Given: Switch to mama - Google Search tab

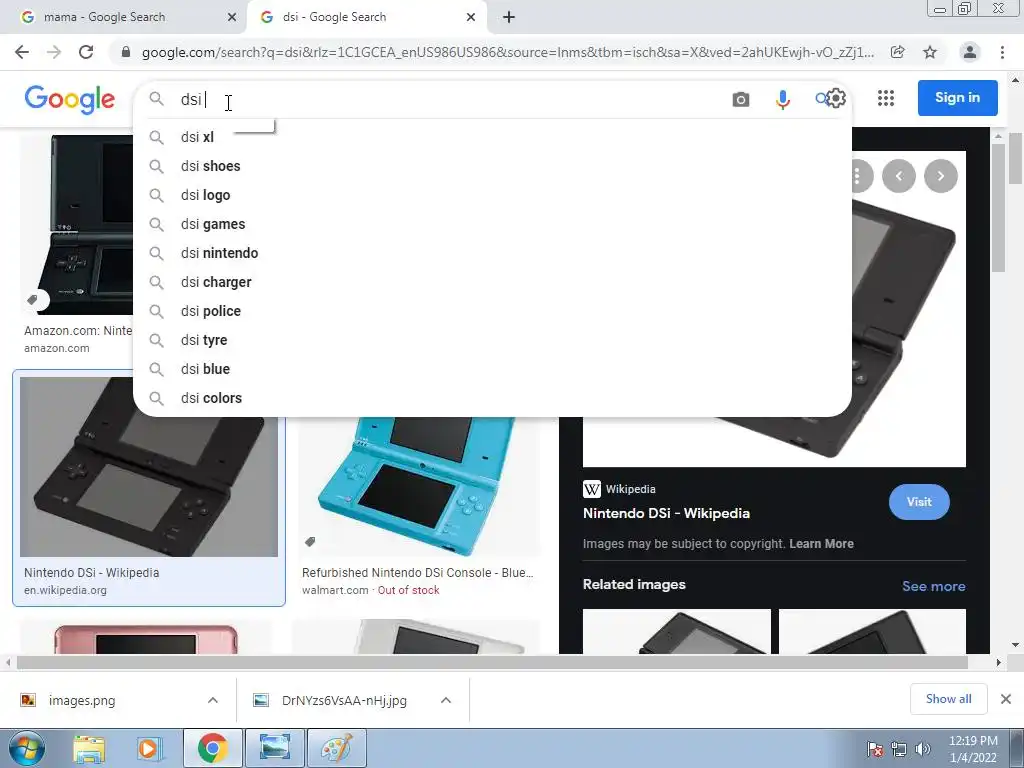Looking at the screenshot, I should (124, 17).
